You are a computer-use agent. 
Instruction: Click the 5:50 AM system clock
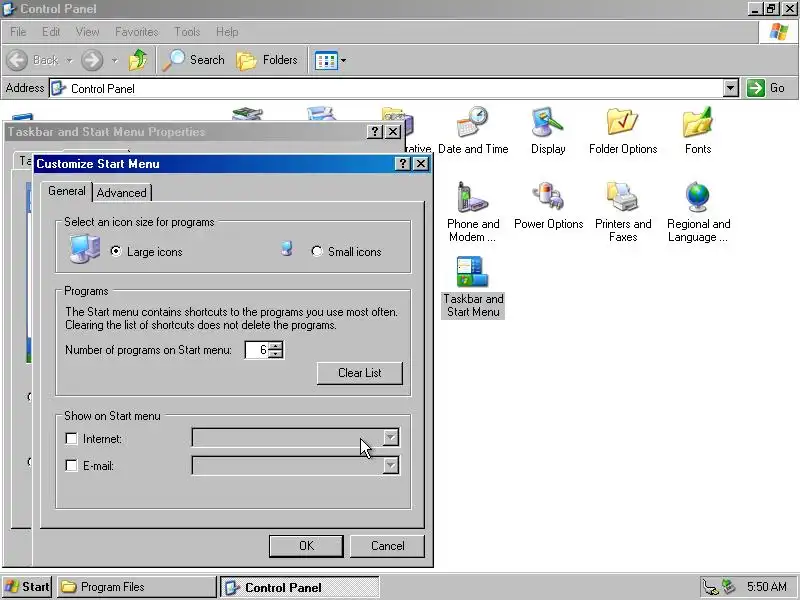766,587
